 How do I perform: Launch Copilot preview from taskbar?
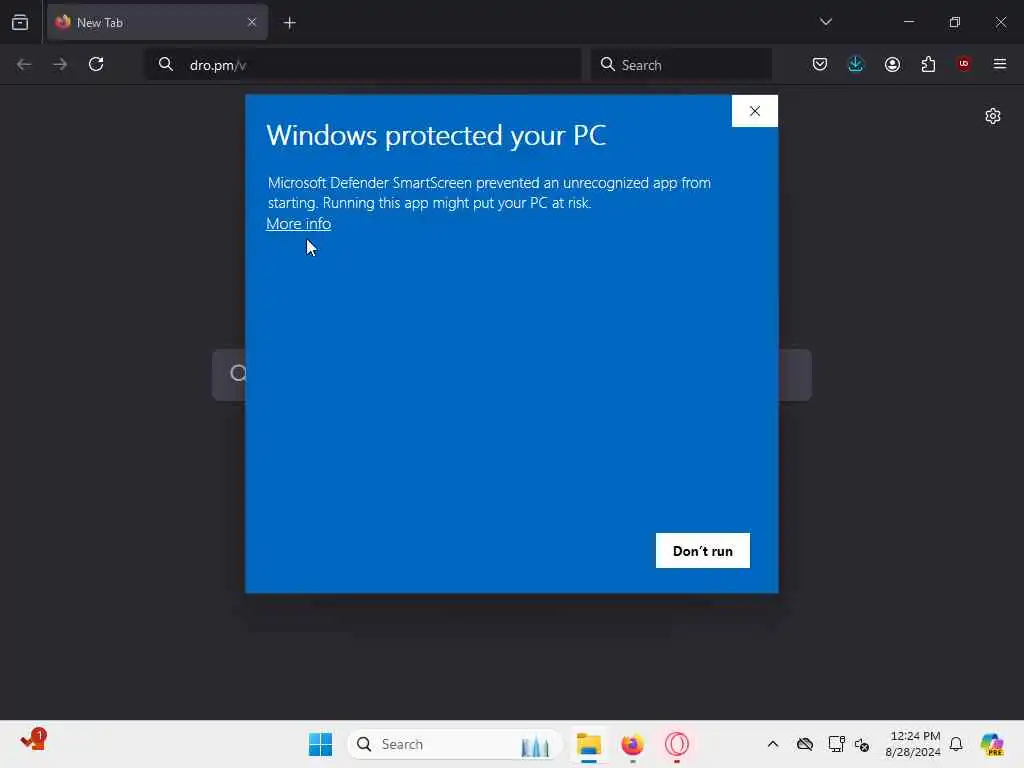pos(992,744)
